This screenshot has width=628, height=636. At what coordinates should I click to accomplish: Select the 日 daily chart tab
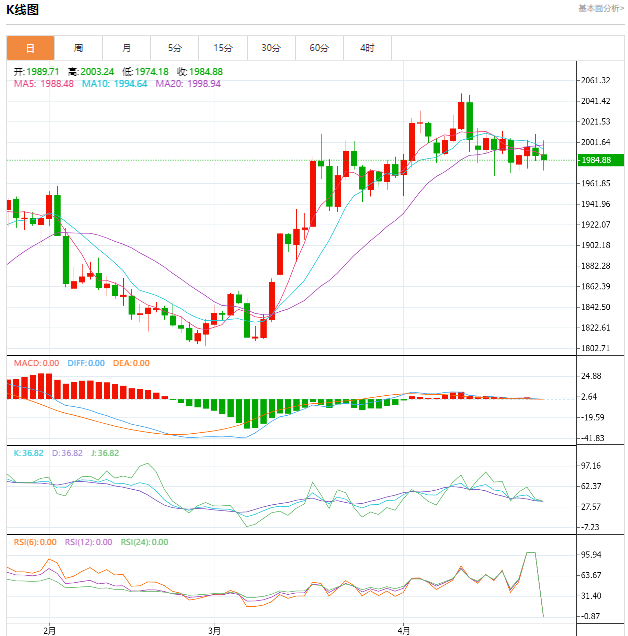click(30, 48)
